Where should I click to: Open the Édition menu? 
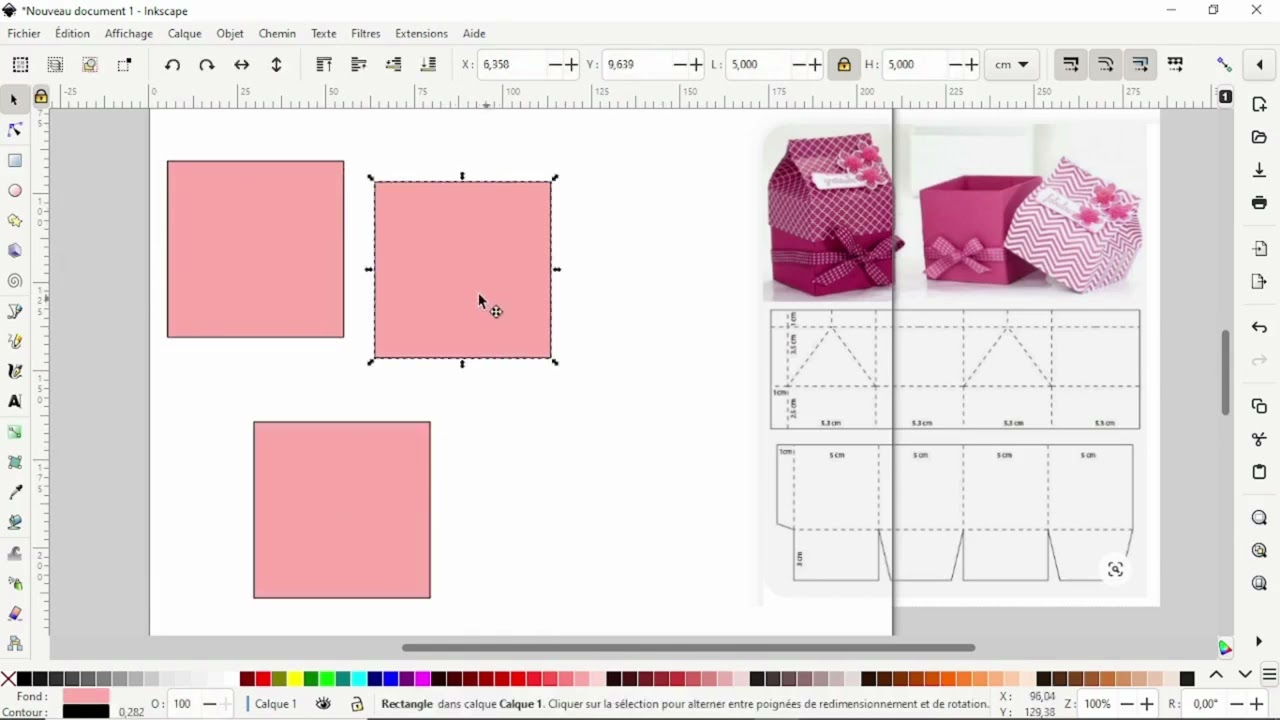(72, 33)
